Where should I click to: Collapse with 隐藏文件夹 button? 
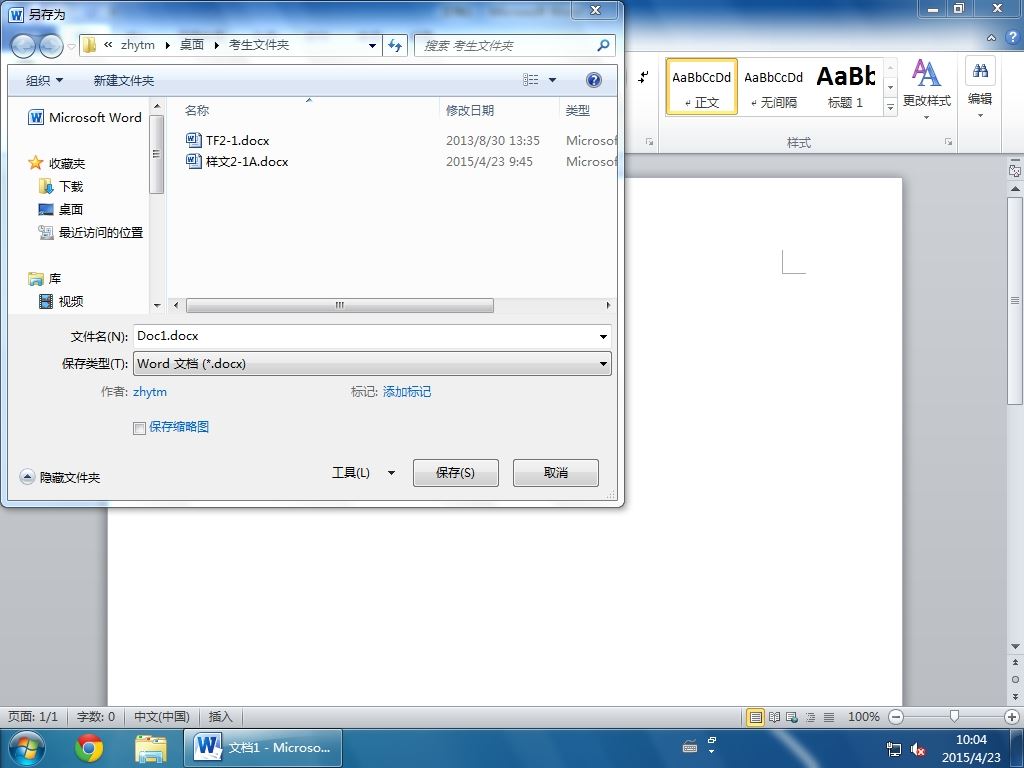pos(60,477)
